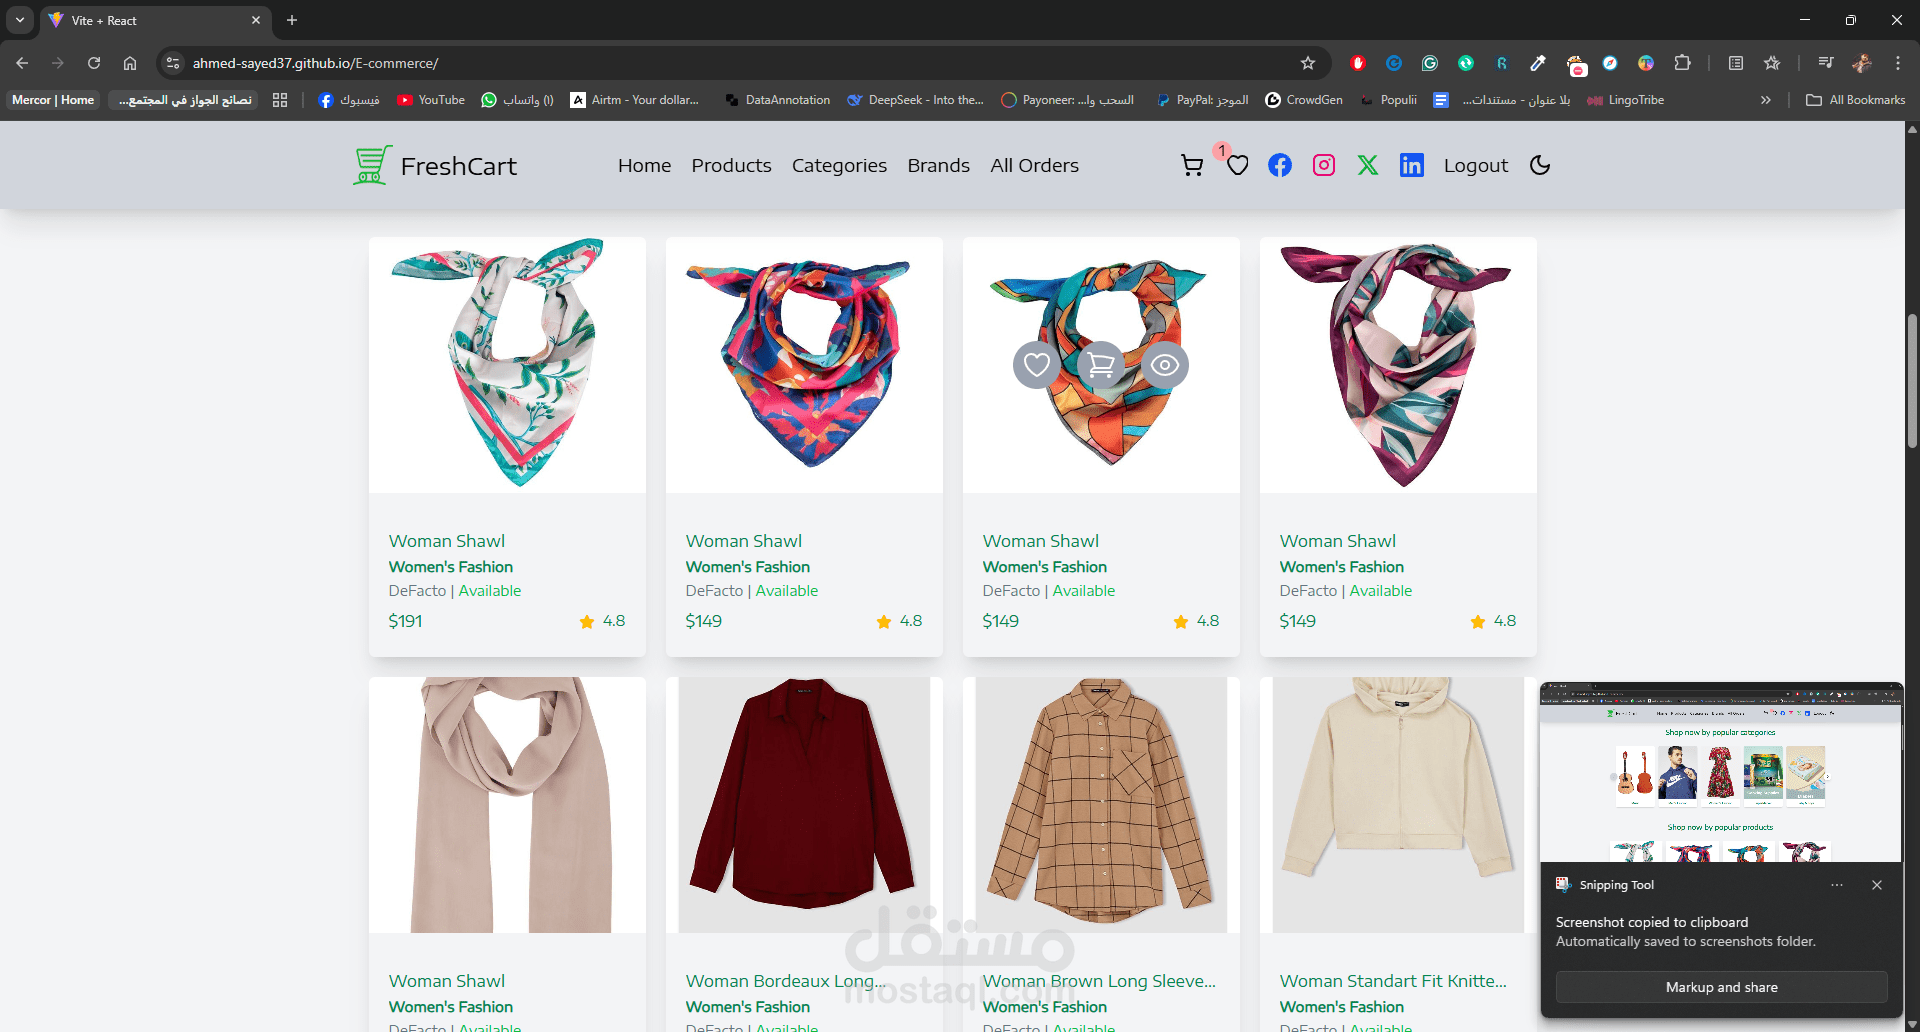Click the maroon leaf-pattern shawl image

tap(1398, 365)
